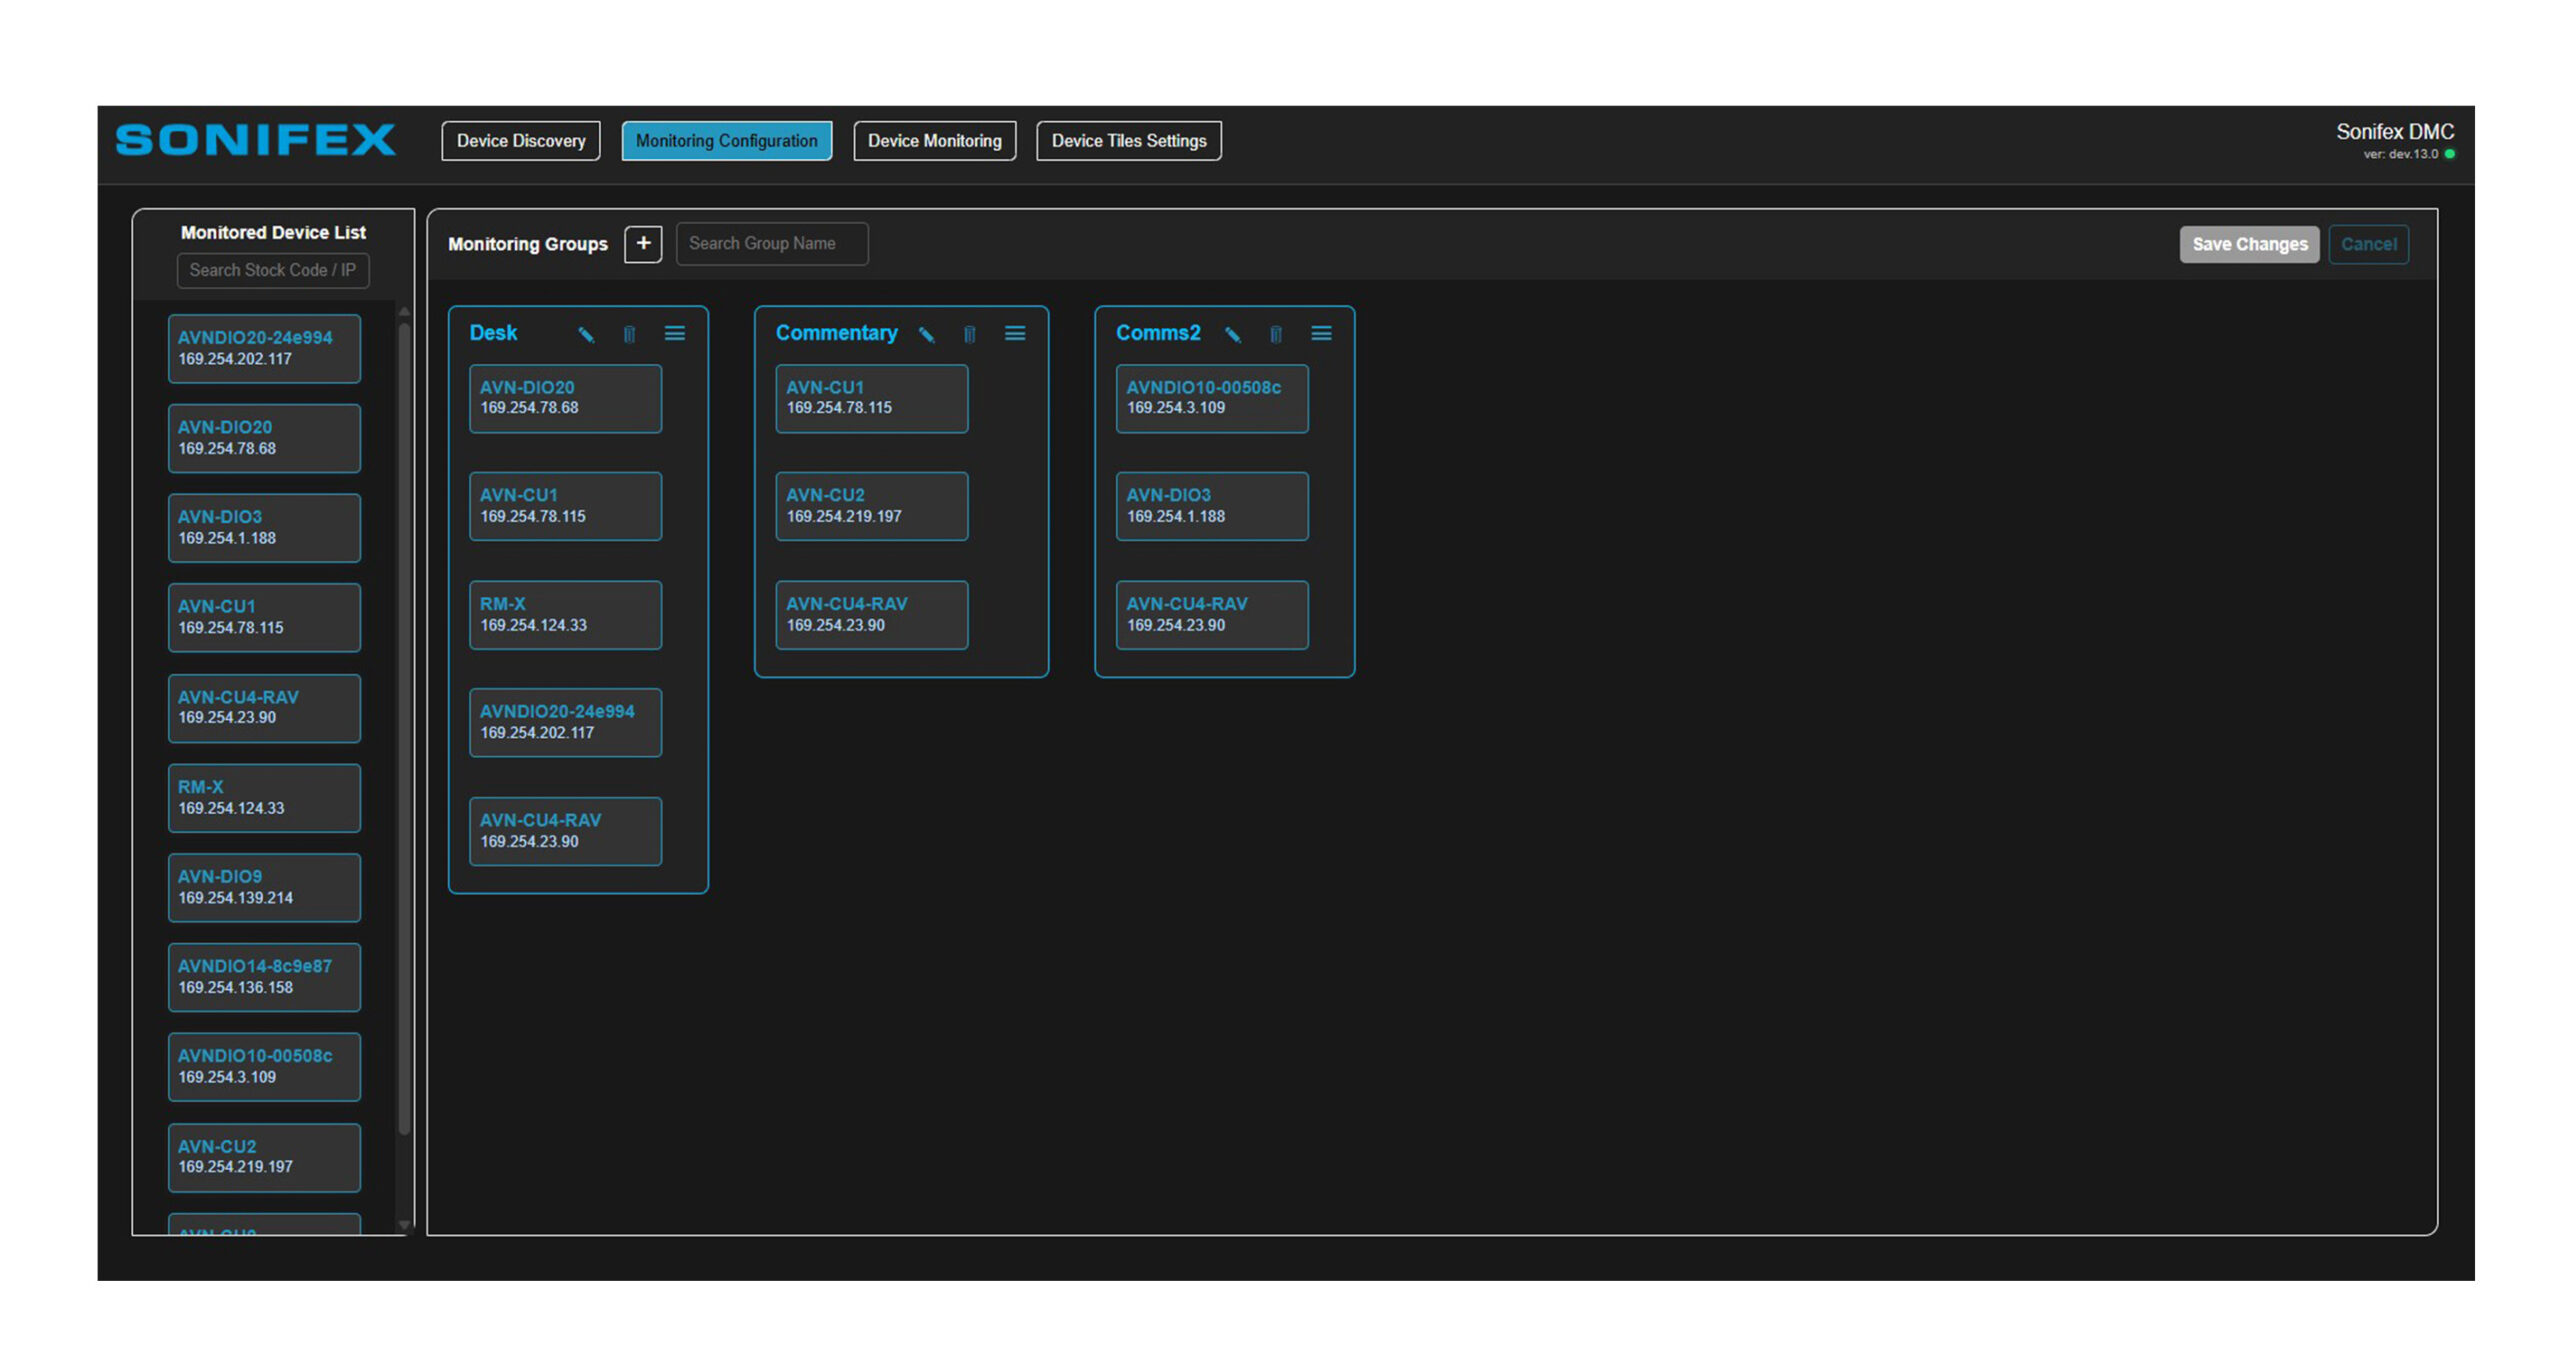Edit Comms2 group name pencil icon
Image resolution: width=2560 pixels, height=1355 pixels.
(x=1232, y=334)
